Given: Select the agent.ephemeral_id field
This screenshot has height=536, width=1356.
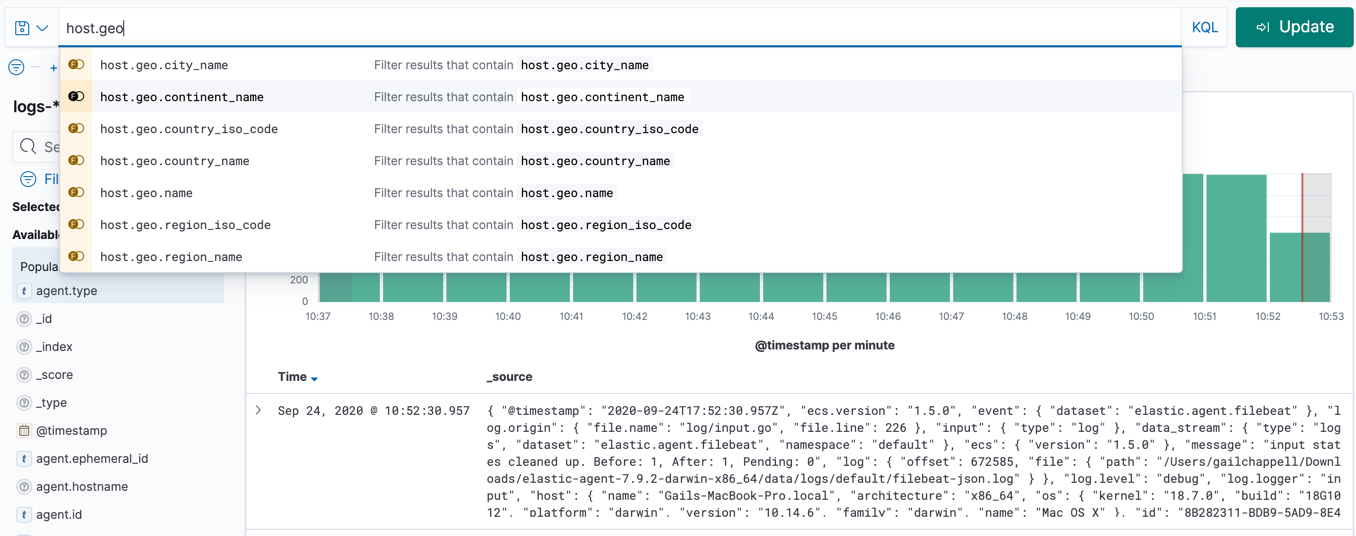Looking at the screenshot, I should pyautogui.click(x=92, y=459).
